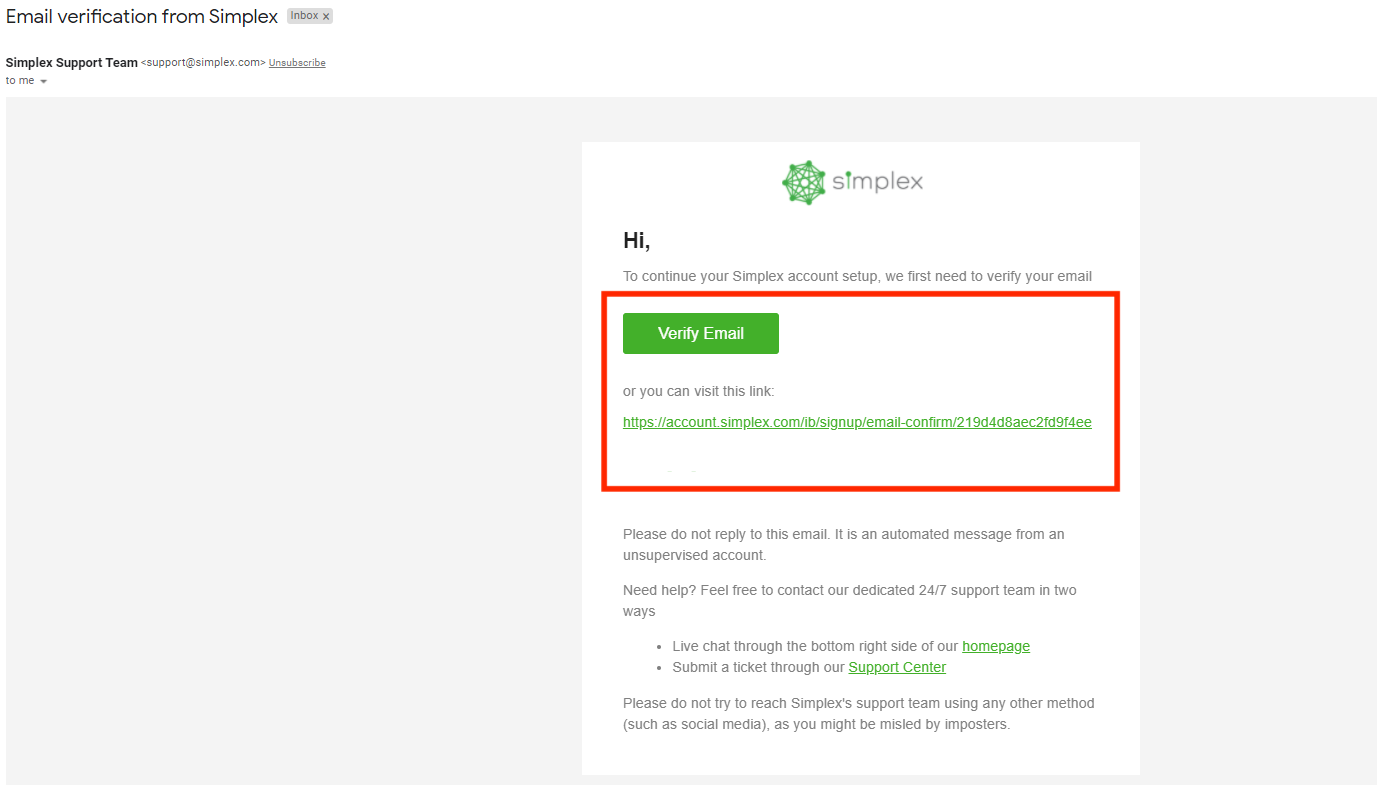Click the Inbox label chip
The width and height of the screenshot is (1377, 785).
[x=305, y=15]
